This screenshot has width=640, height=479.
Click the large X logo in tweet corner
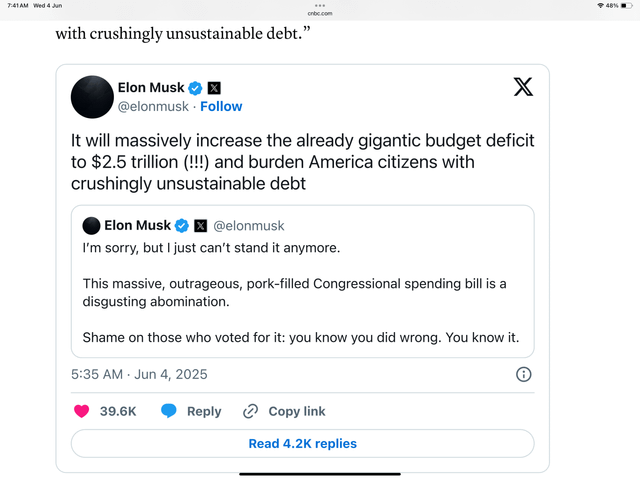pyautogui.click(x=523, y=86)
